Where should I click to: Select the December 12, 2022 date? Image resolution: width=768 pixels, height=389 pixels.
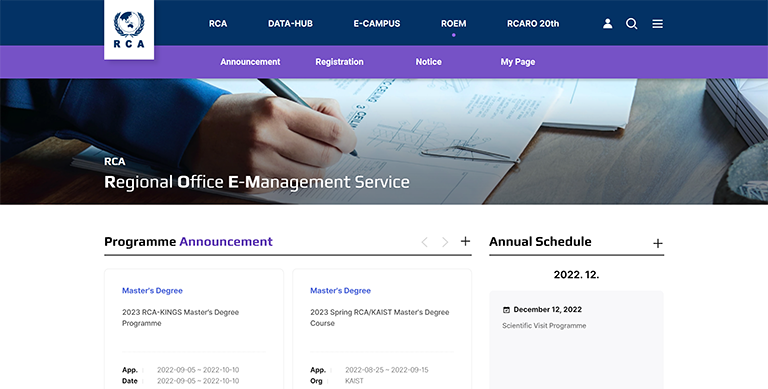(x=548, y=310)
